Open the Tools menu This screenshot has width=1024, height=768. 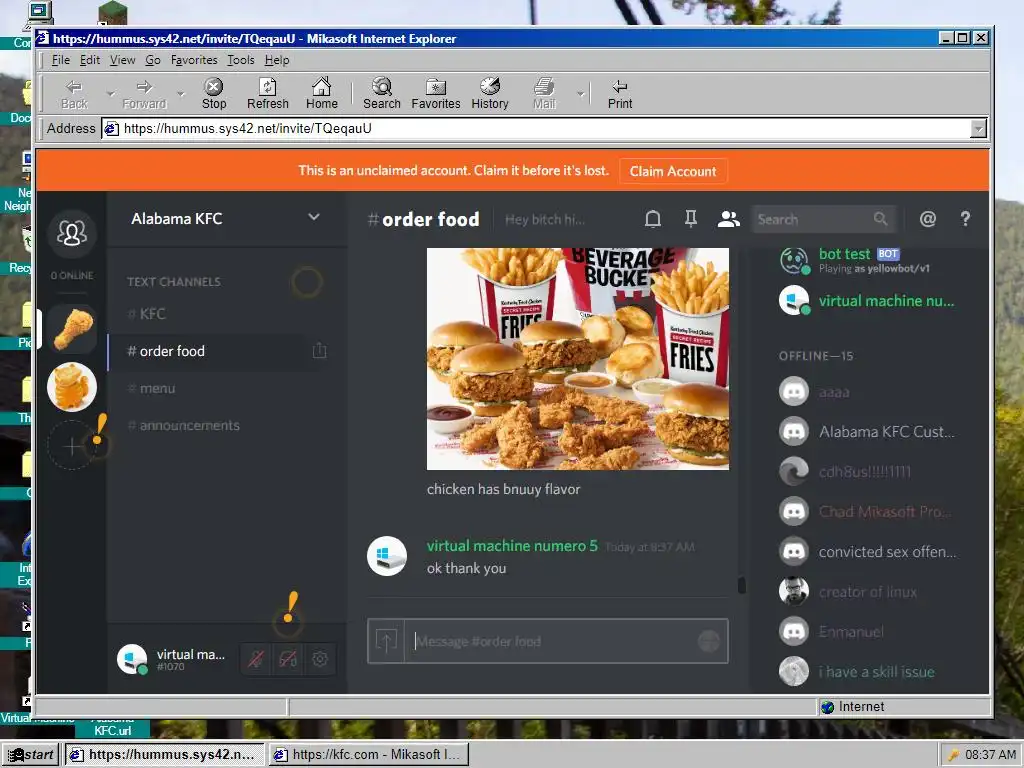(x=241, y=60)
